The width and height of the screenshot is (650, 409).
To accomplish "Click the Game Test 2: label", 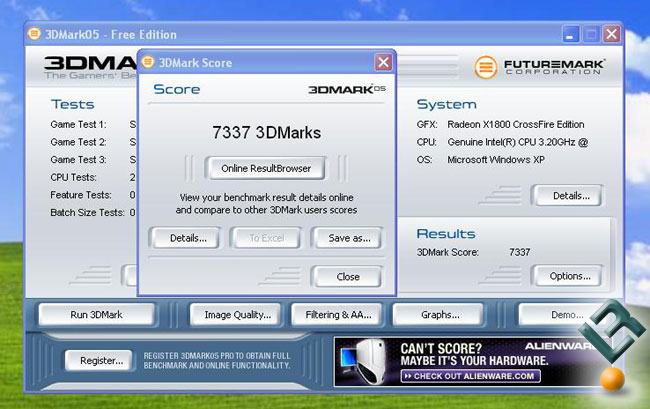I will coord(78,142).
